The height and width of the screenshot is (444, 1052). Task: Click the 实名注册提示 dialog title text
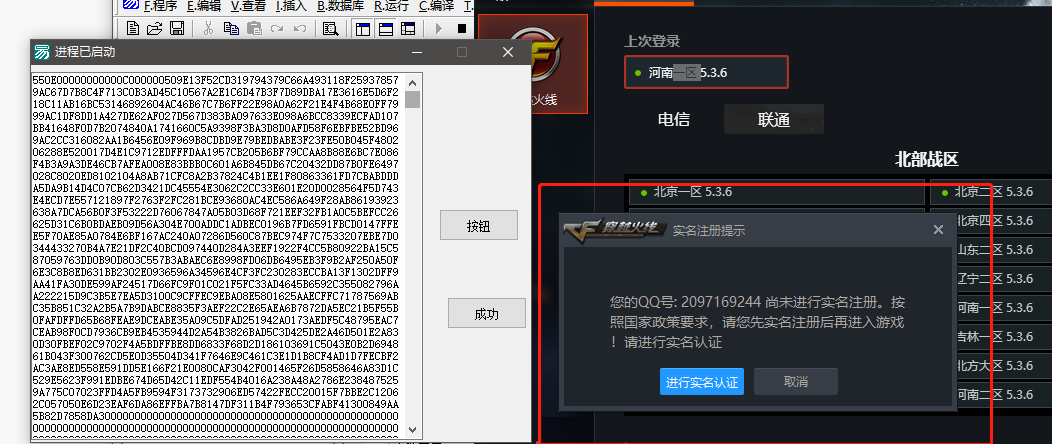pos(708,231)
